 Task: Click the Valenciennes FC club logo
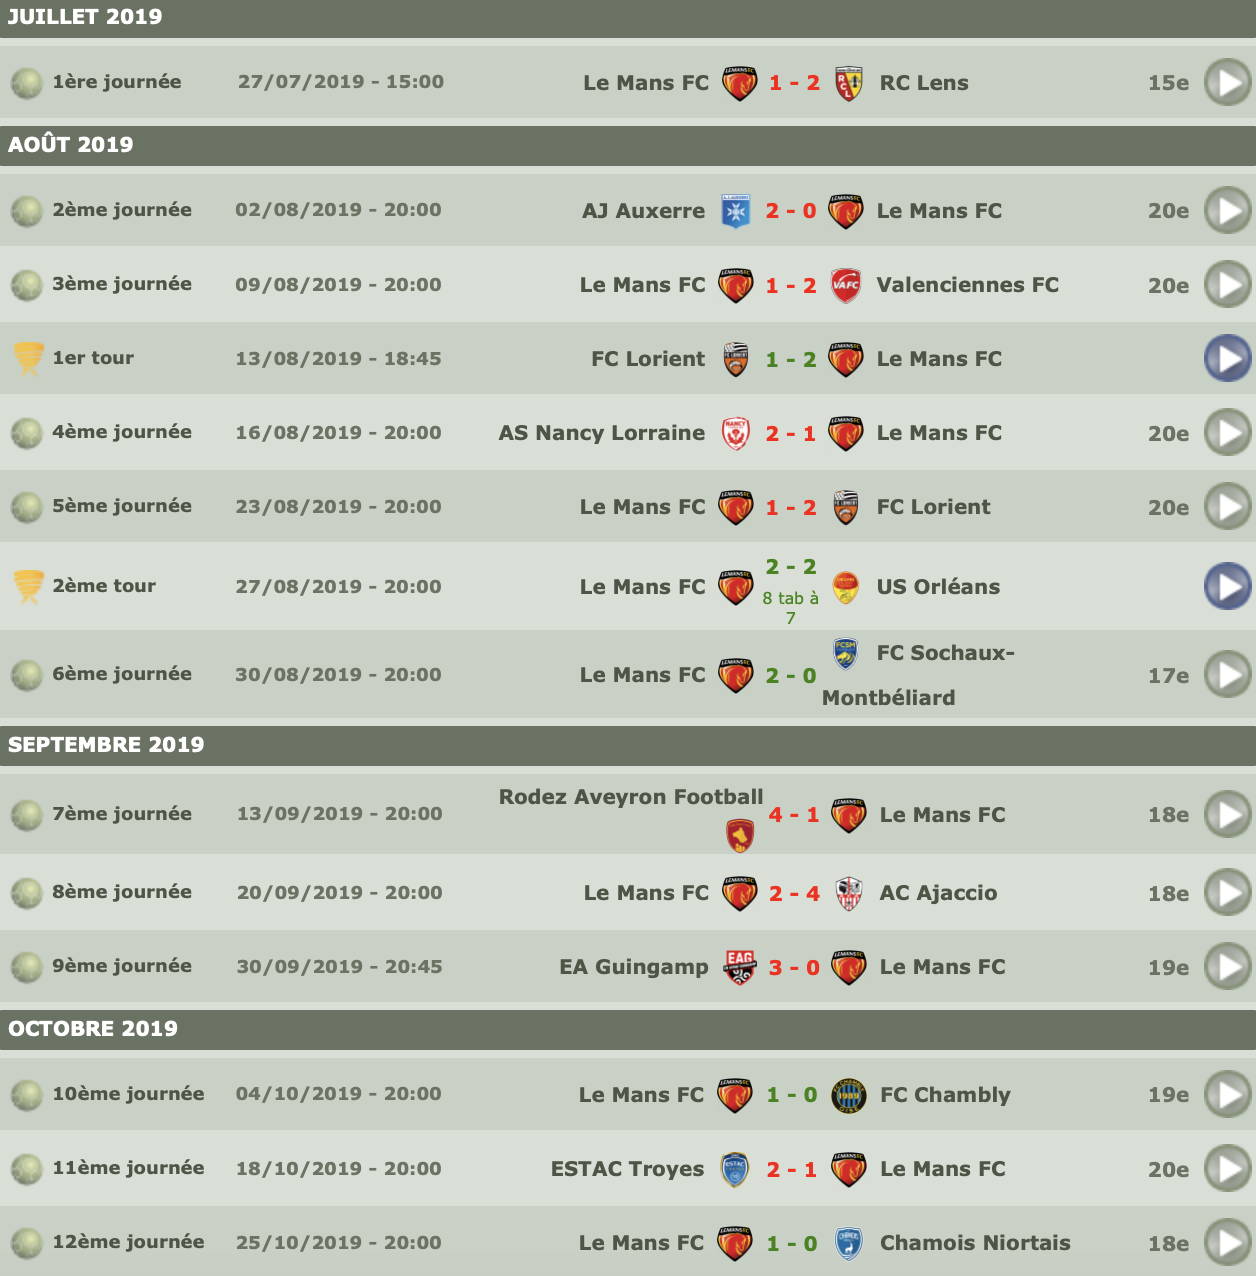(x=846, y=285)
